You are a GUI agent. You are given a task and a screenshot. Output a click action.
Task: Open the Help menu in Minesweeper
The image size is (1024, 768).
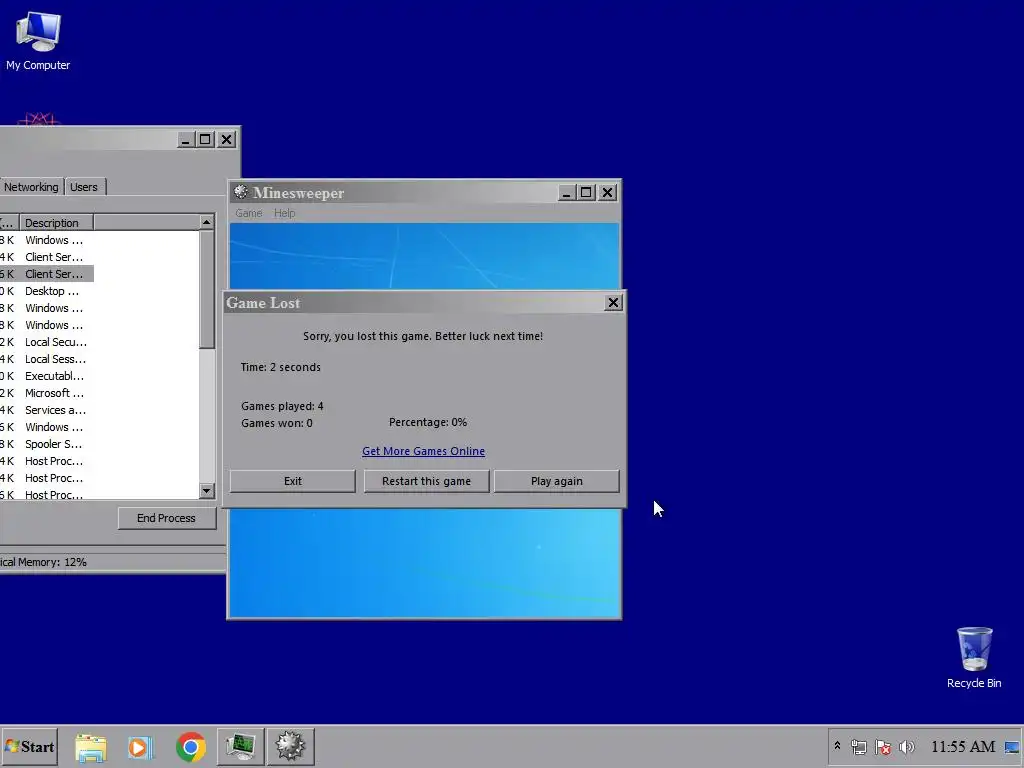[x=284, y=213]
